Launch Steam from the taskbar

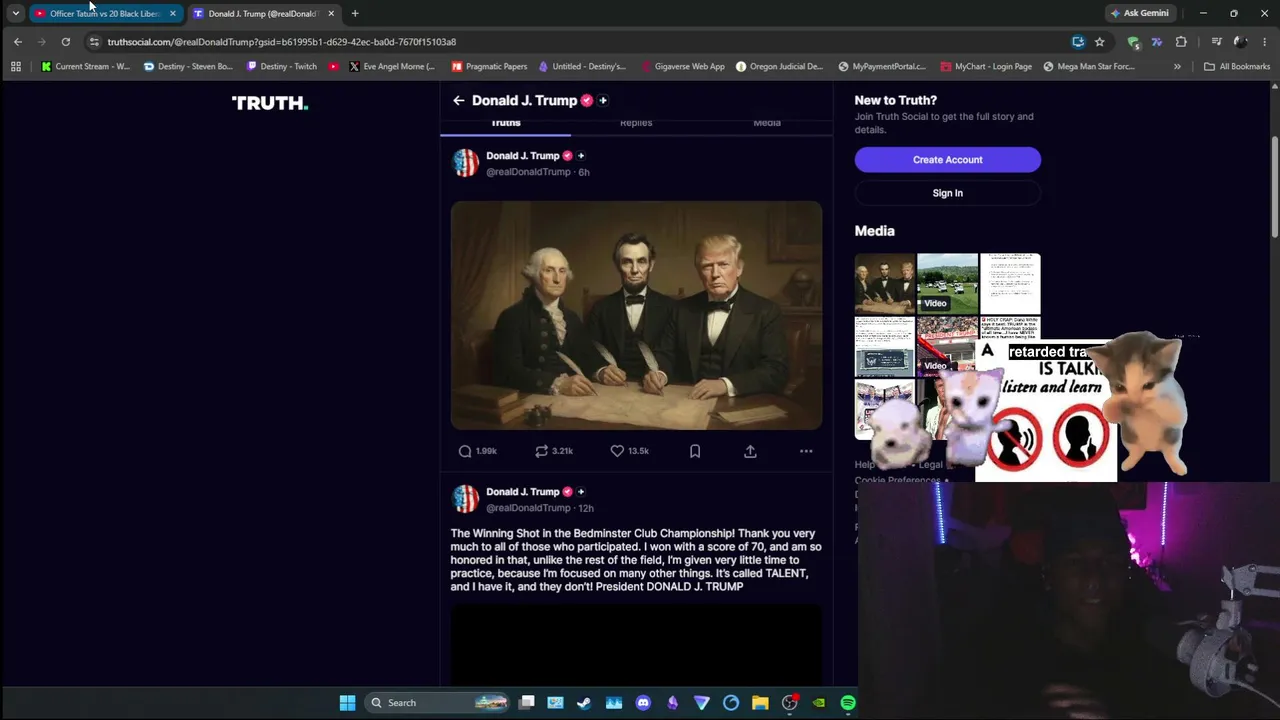click(584, 703)
